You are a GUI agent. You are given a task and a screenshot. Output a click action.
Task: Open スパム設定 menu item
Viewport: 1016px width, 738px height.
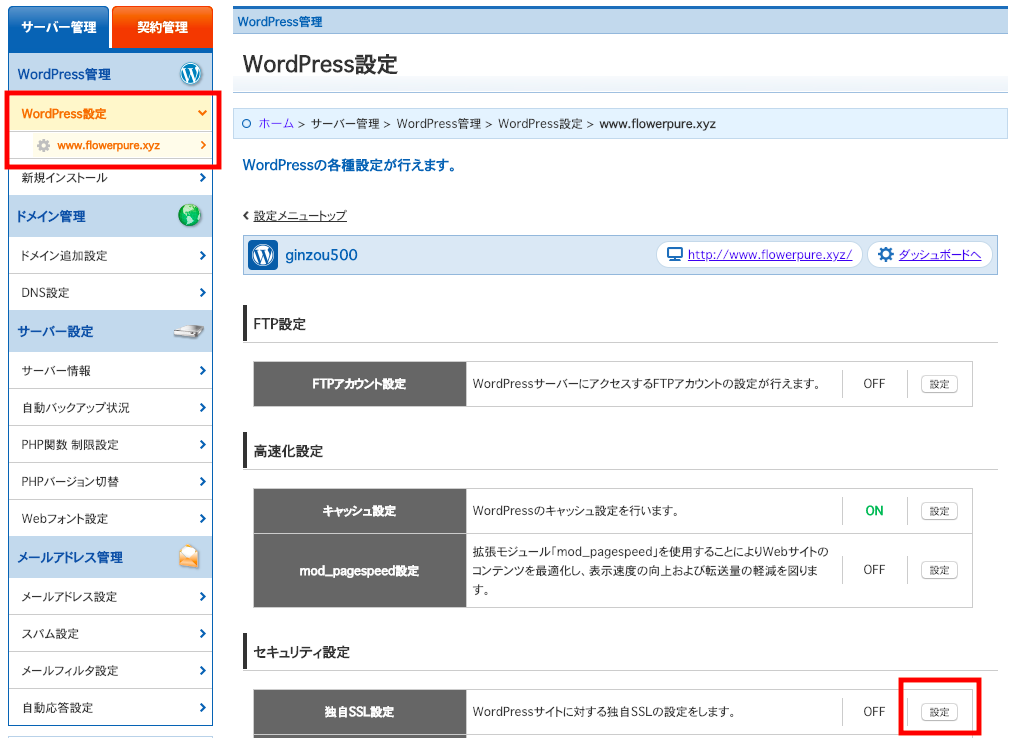coord(111,633)
